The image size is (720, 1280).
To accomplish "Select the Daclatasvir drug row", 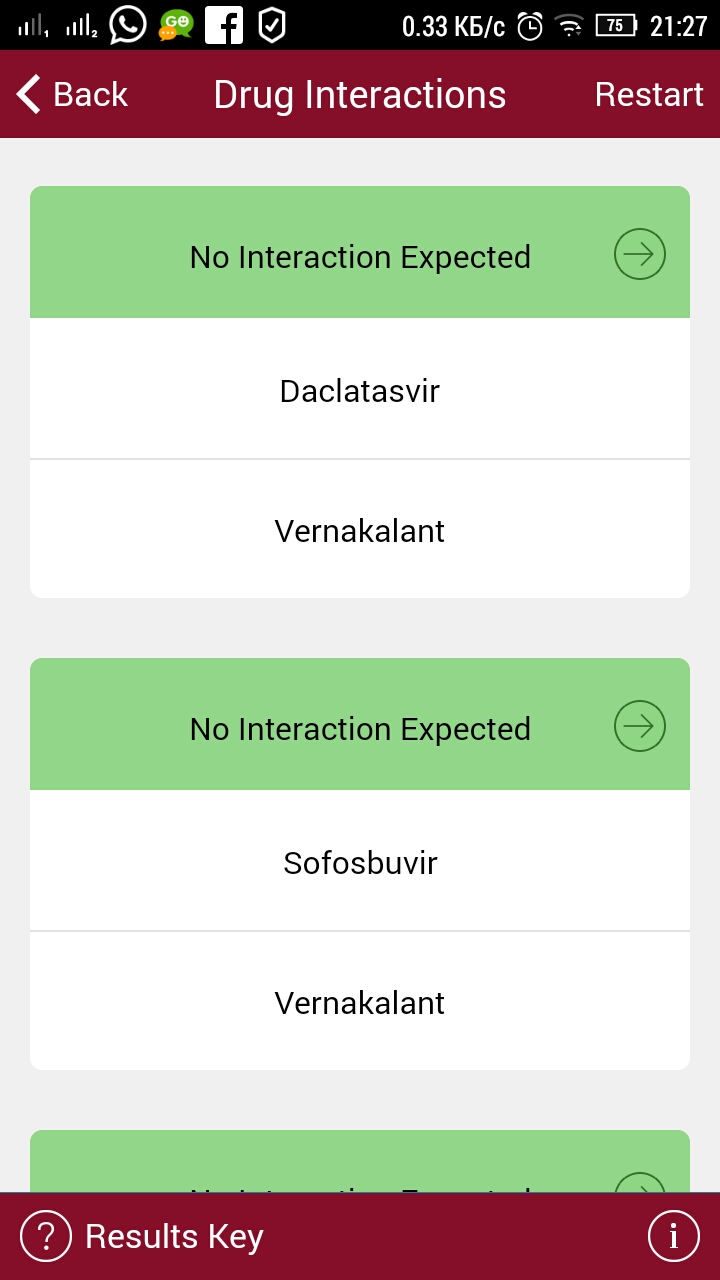I will [x=360, y=390].
